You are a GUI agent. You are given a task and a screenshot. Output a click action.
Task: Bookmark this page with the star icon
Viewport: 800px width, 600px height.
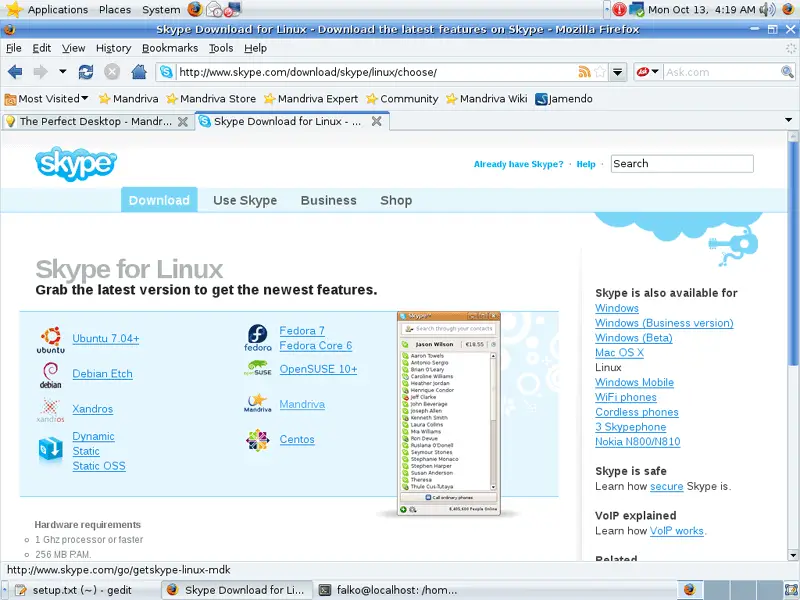(600, 72)
